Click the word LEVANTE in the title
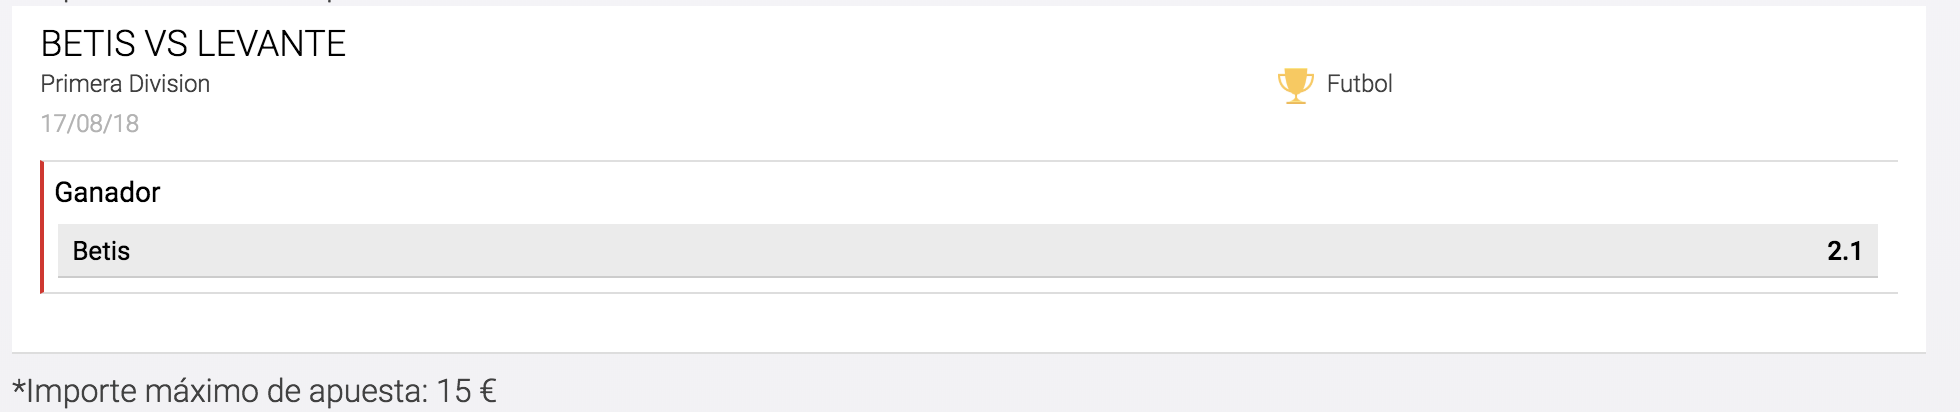1960x412 pixels. (x=271, y=44)
